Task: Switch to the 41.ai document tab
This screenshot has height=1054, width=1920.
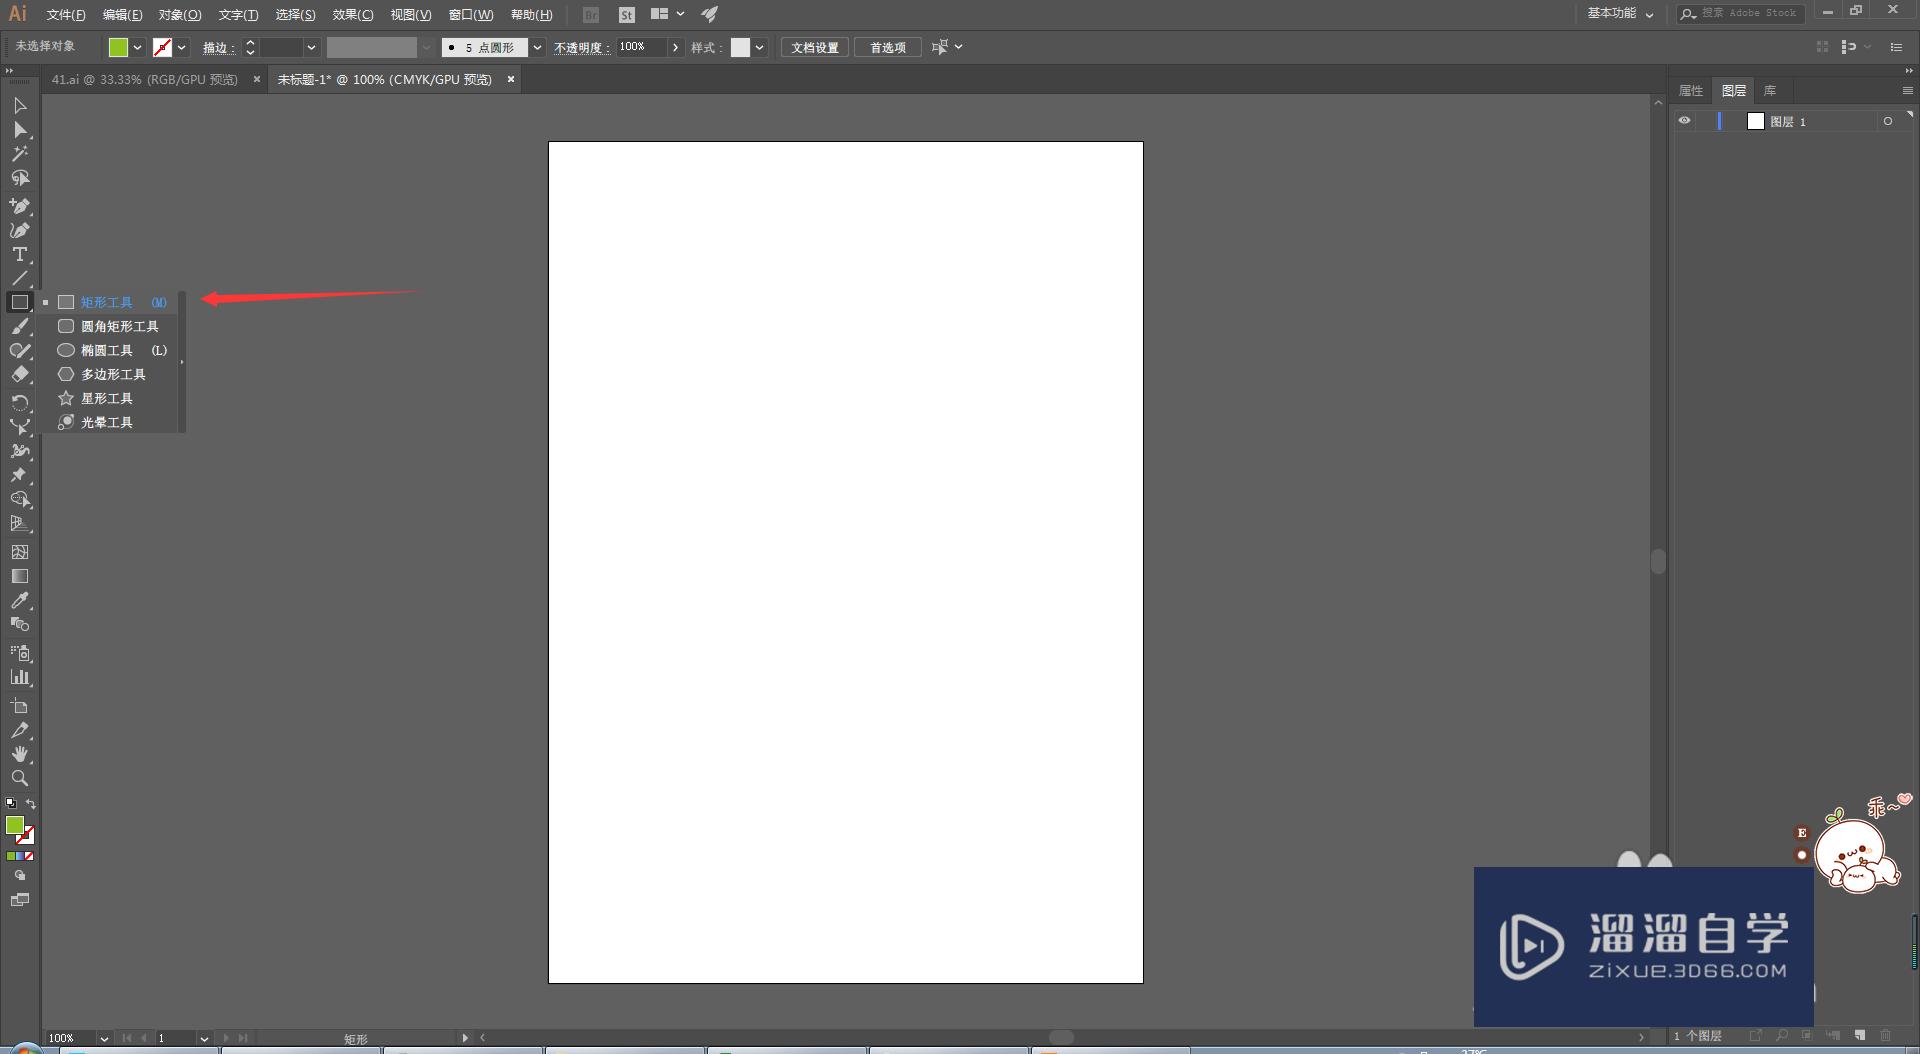Action: point(145,80)
